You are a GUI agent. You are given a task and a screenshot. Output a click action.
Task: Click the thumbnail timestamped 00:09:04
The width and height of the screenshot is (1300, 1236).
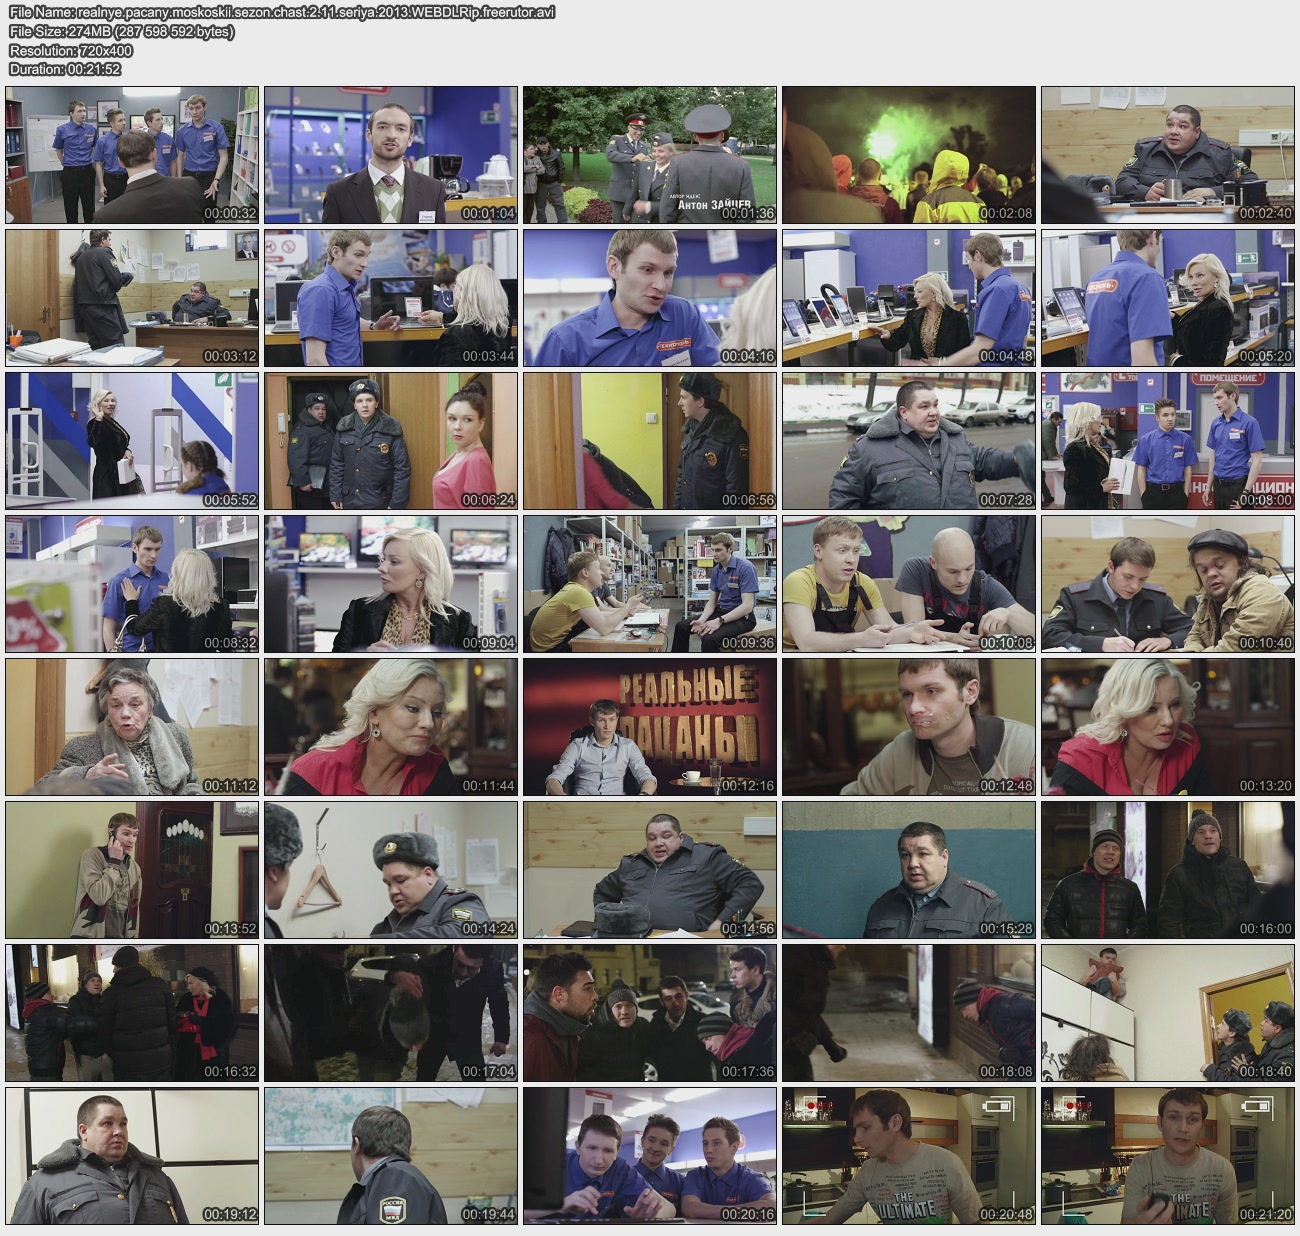(x=391, y=584)
